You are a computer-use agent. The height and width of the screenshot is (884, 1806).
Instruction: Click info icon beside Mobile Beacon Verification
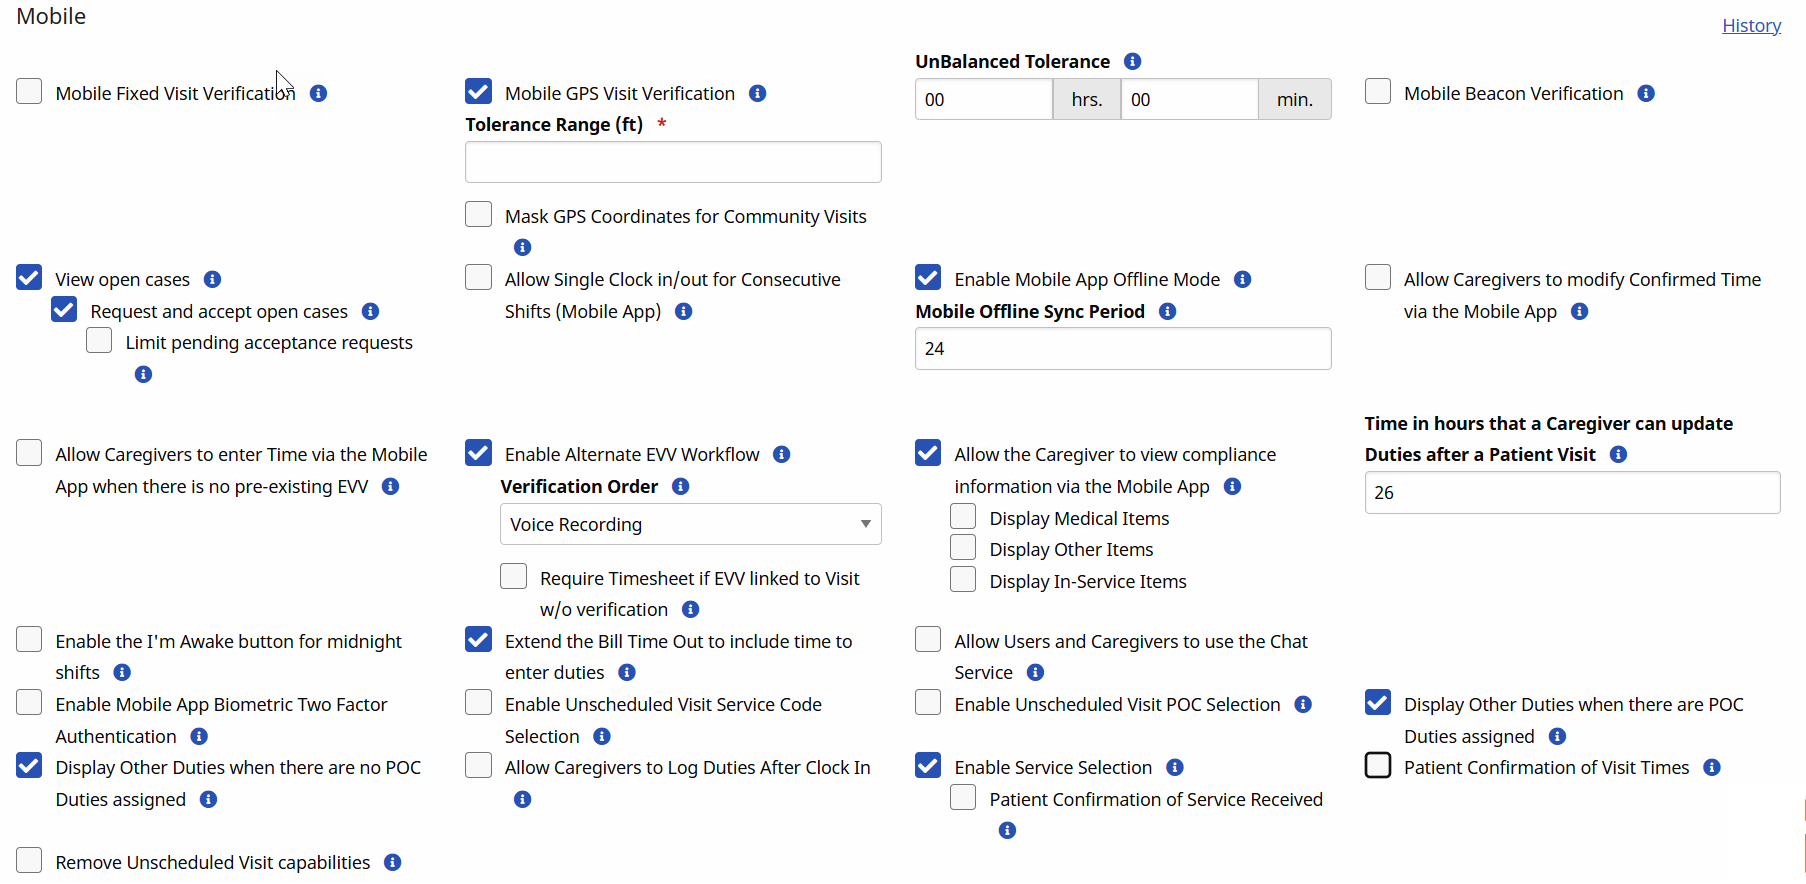(x=1646, y=93)
